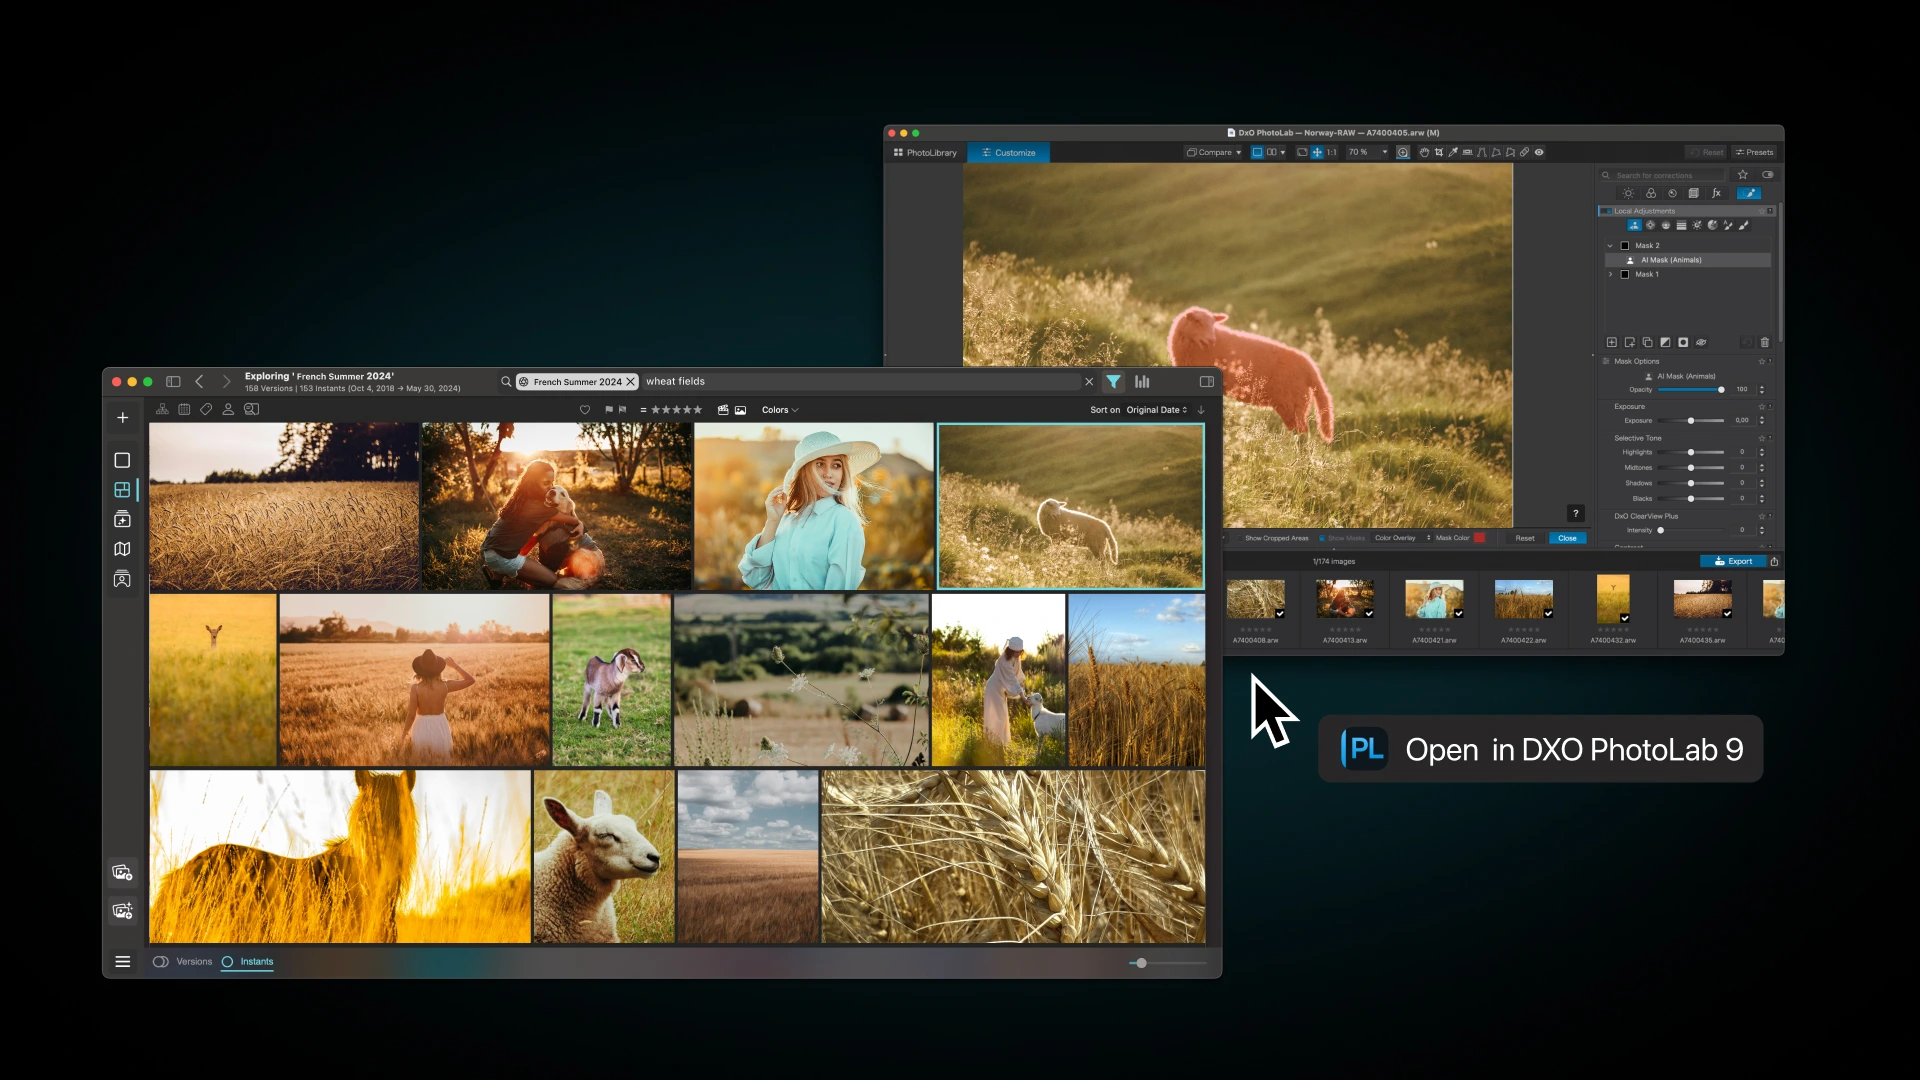Select the grid layout view icon

coord(122,490)
